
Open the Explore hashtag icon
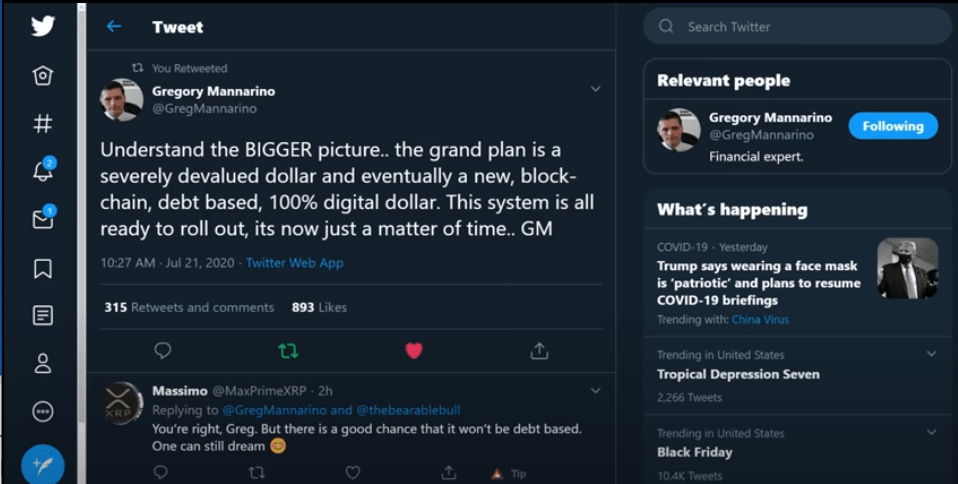pos(43,124)
